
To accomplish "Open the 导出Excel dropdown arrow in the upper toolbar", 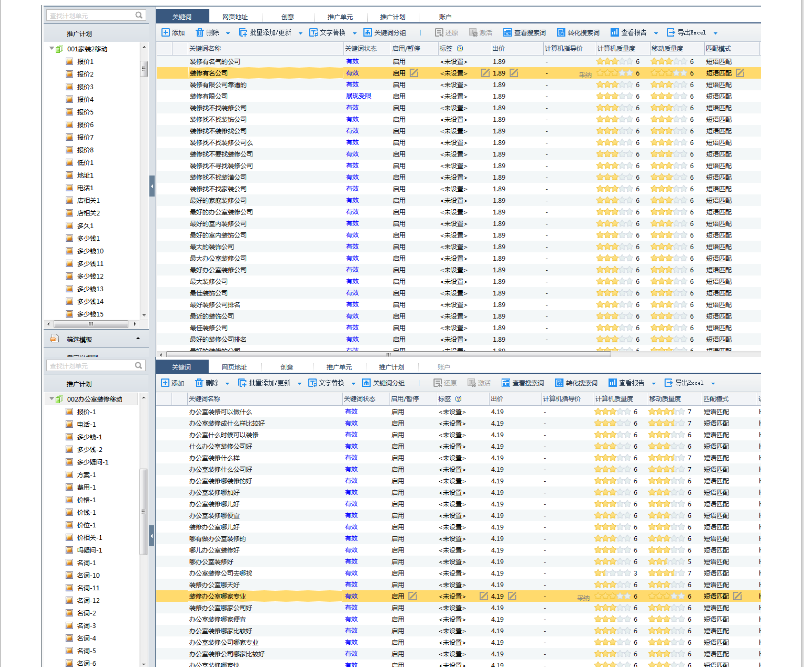I will tap(715, 33).
